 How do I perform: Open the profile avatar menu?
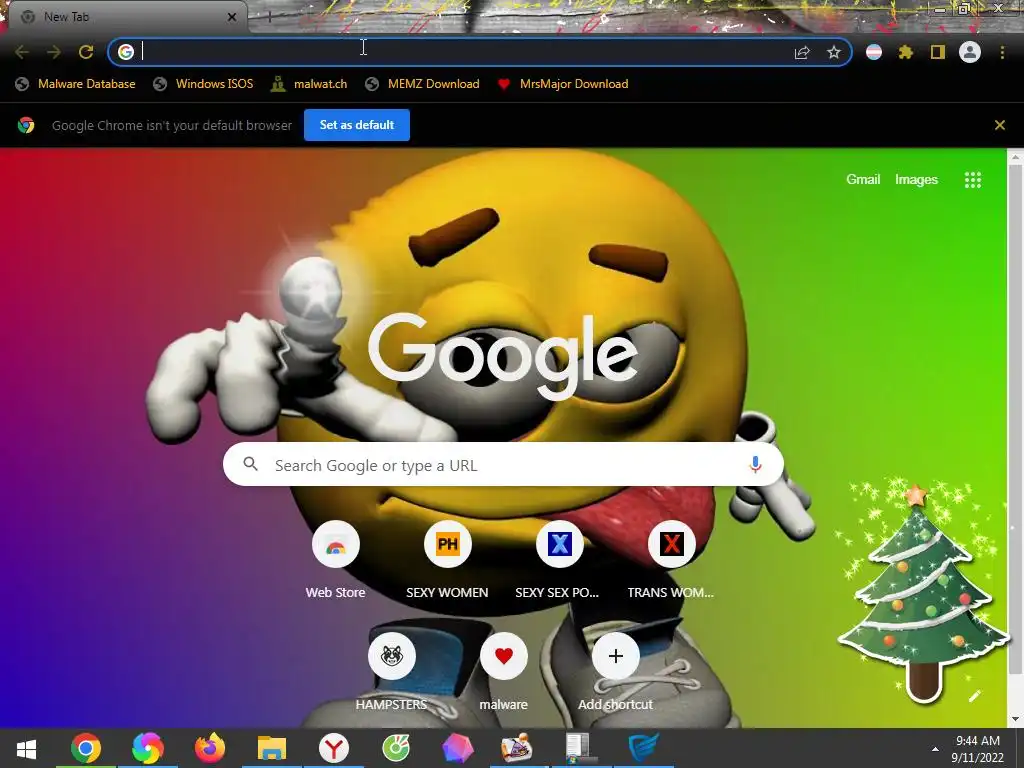970,52
